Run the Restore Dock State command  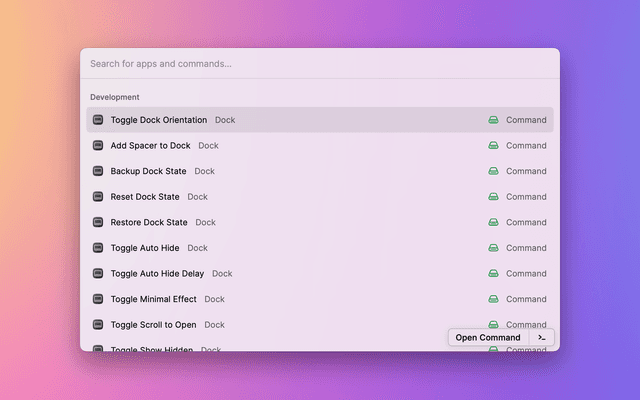149,222
